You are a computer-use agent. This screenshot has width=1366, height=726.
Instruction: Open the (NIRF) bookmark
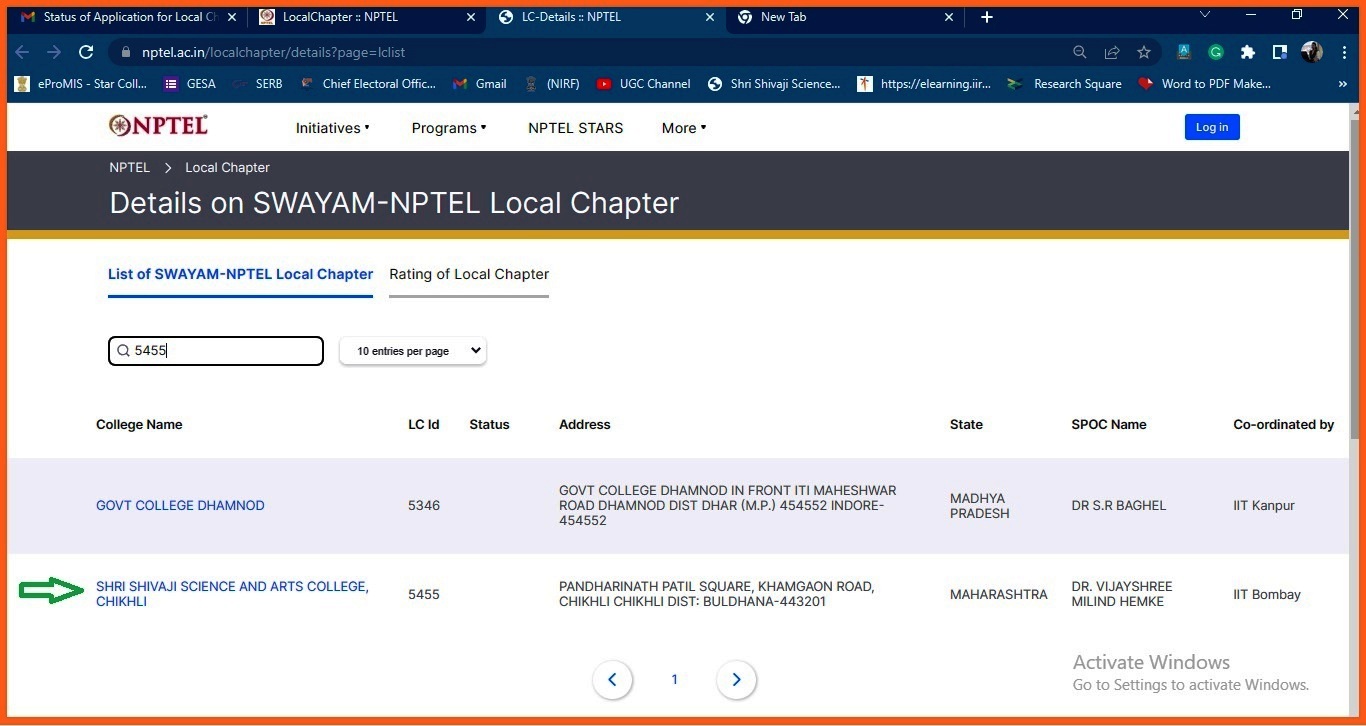(x=551, y=84)
